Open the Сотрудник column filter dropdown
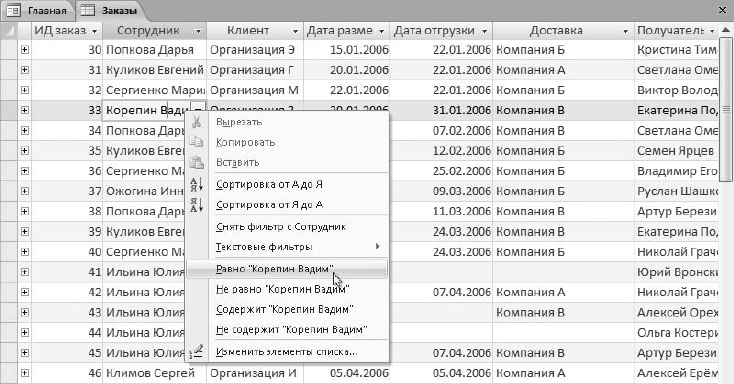Viewport: 734px width, 384px height. tap(198, 31)
